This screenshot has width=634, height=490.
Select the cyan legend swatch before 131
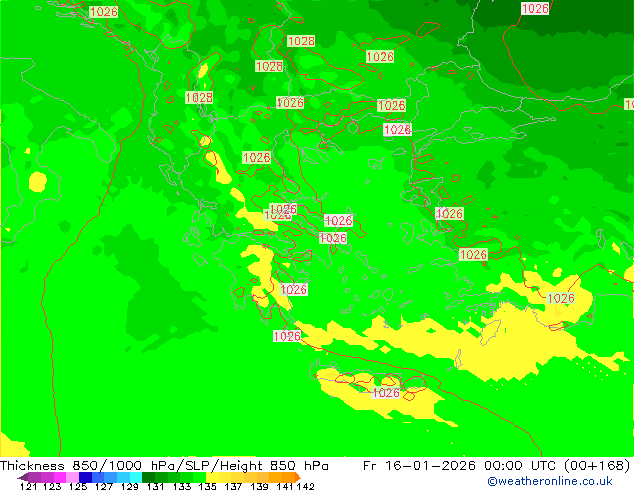pos(136,477)
